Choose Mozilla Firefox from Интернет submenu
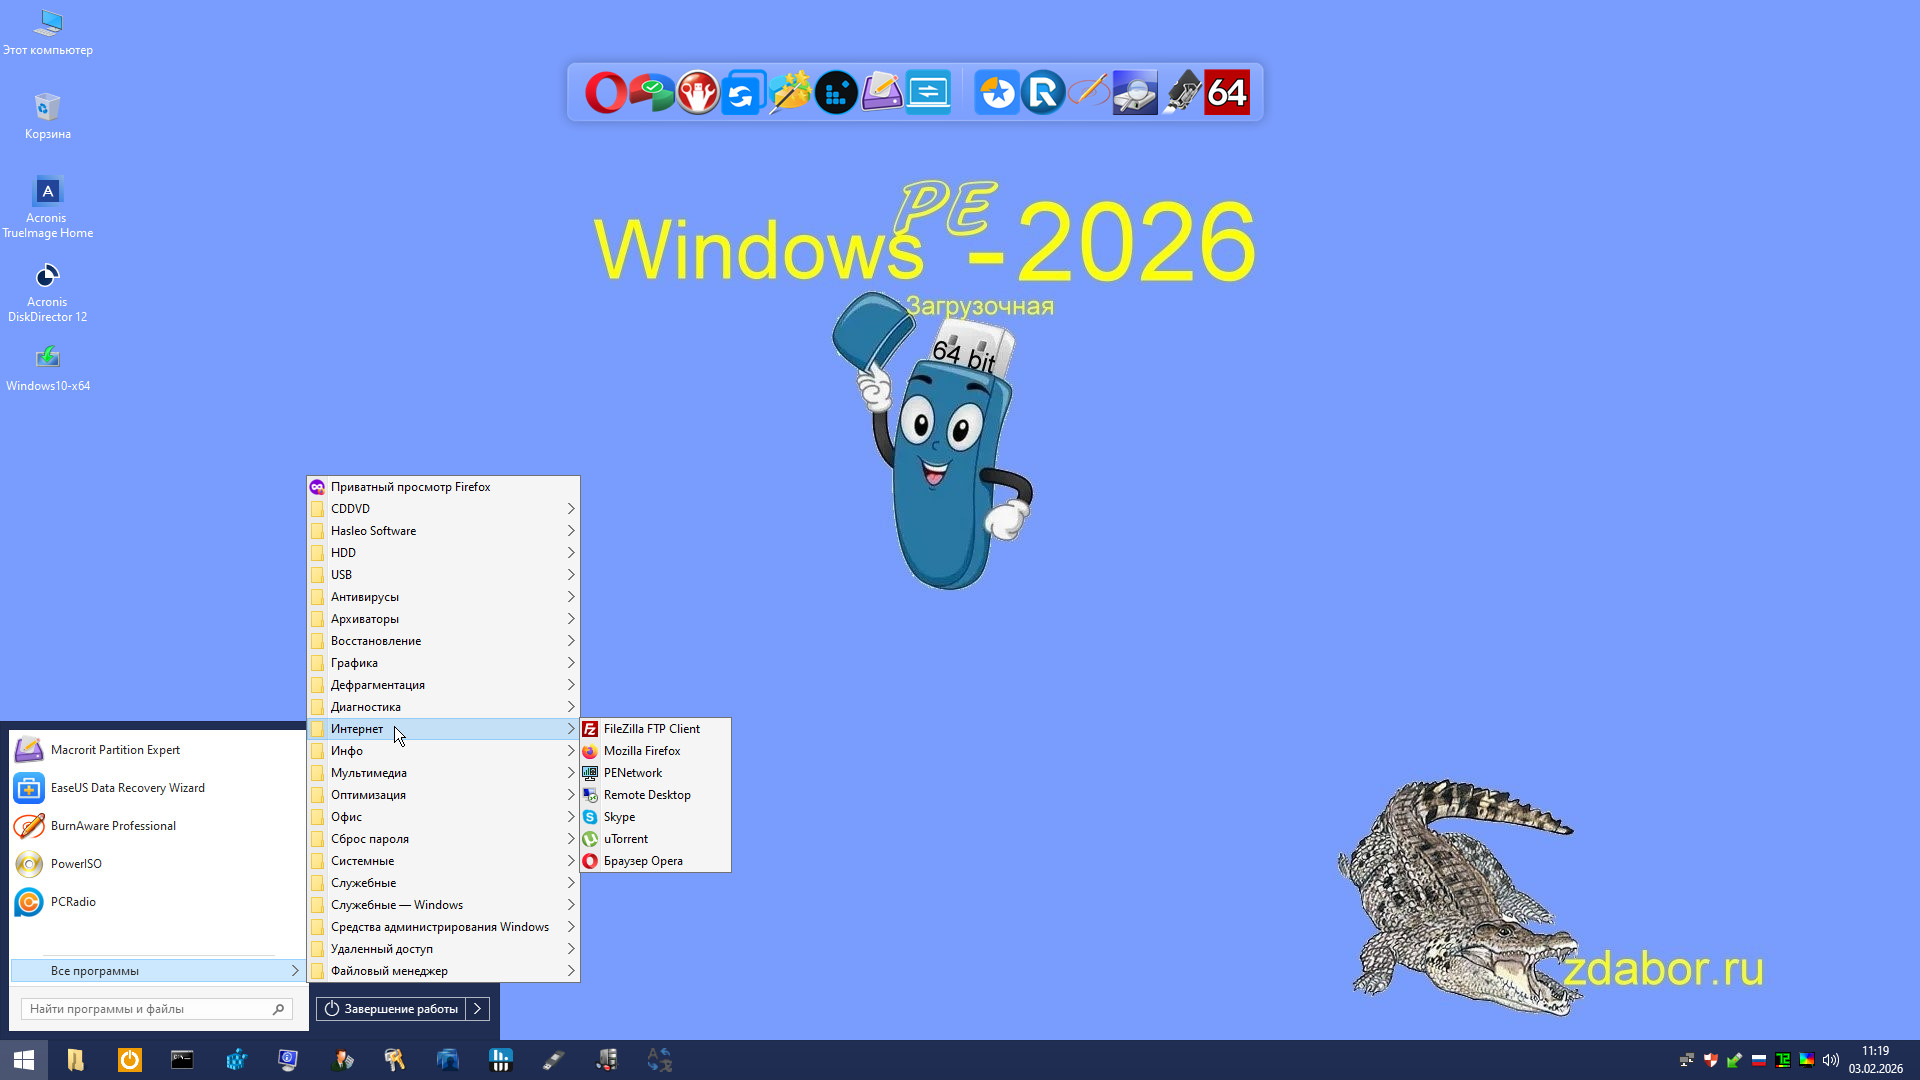 click(641, 751)
